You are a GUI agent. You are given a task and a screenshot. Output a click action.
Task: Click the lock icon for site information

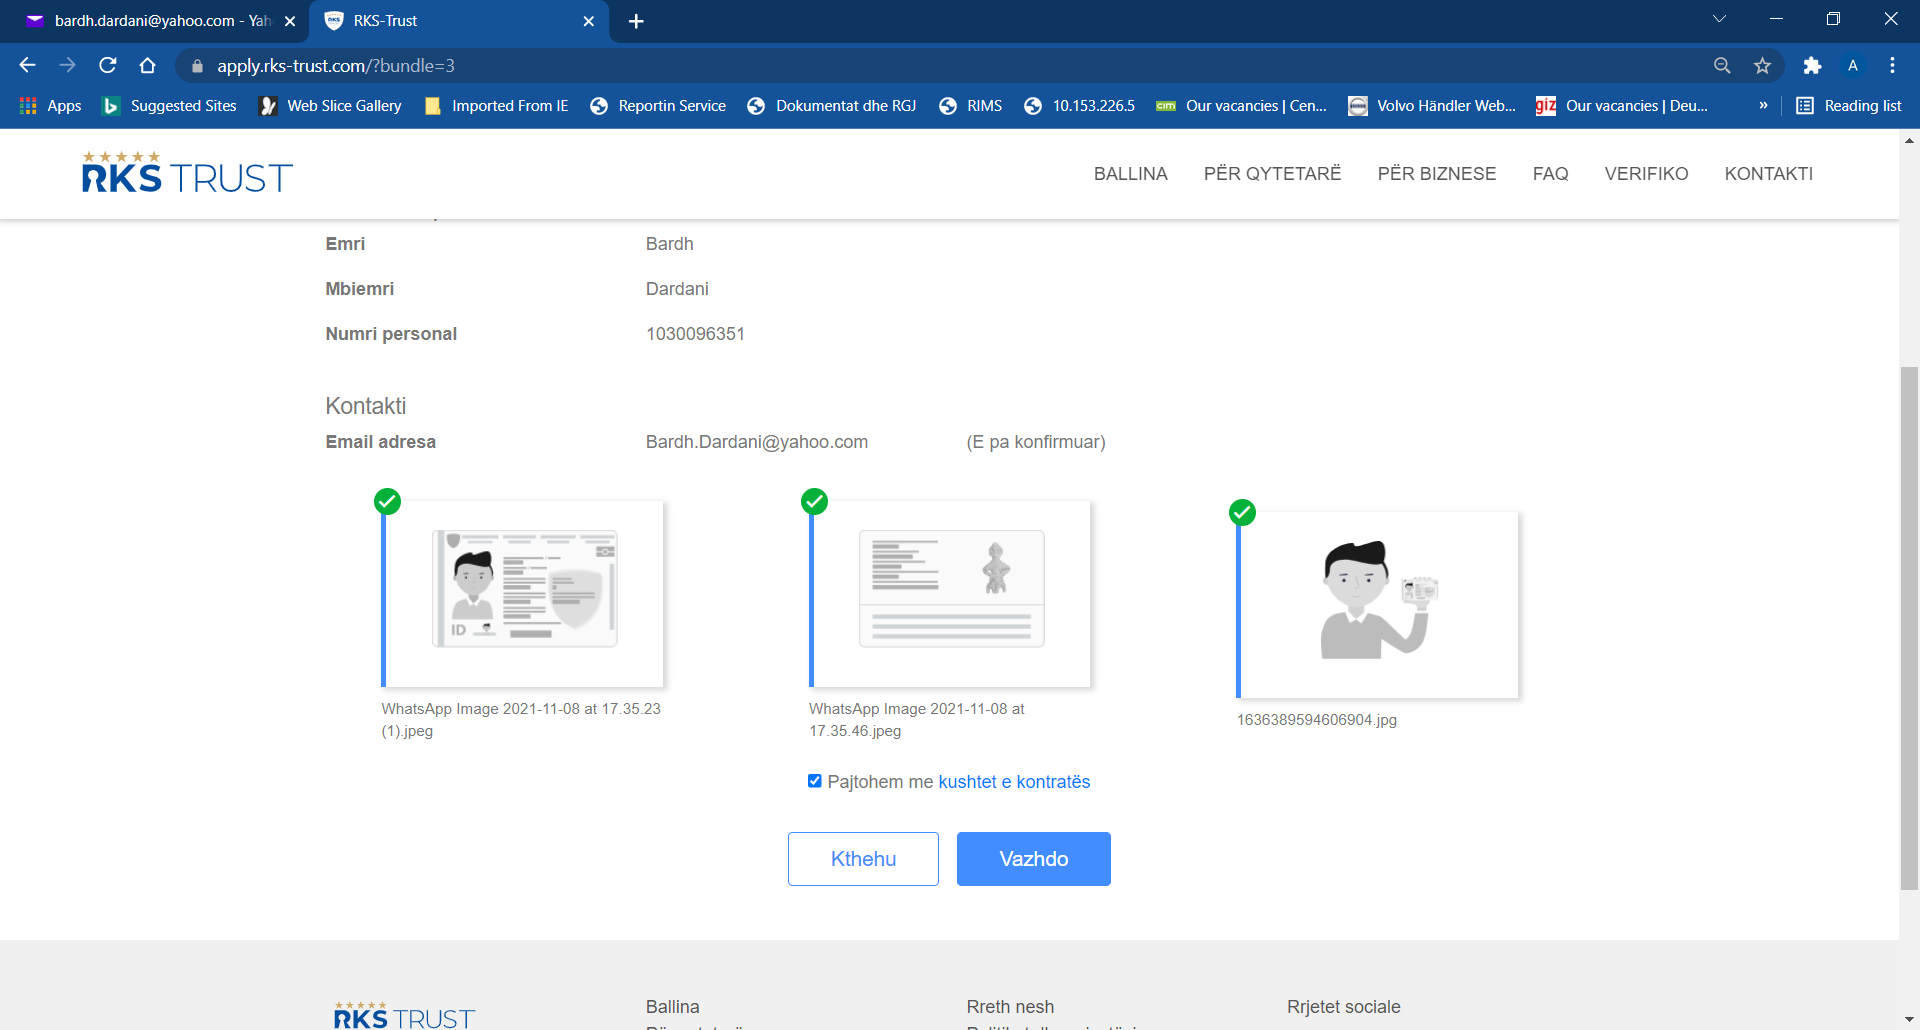point(197,66)
